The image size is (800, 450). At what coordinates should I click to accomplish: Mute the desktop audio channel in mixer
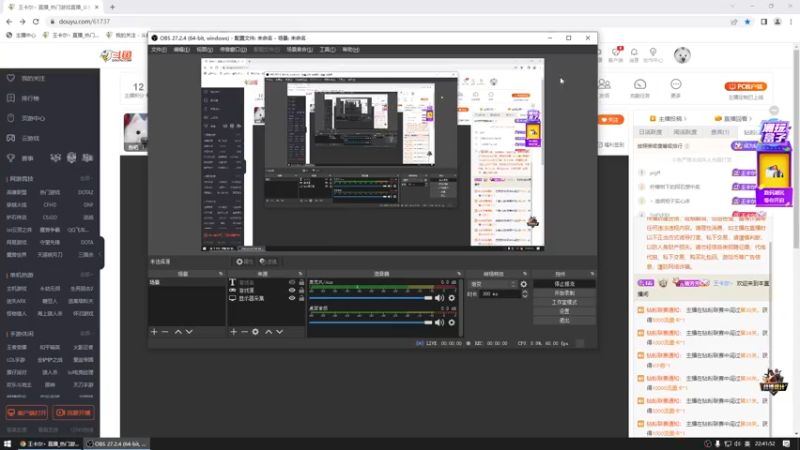pyautogui.click(x=439, y=322)
